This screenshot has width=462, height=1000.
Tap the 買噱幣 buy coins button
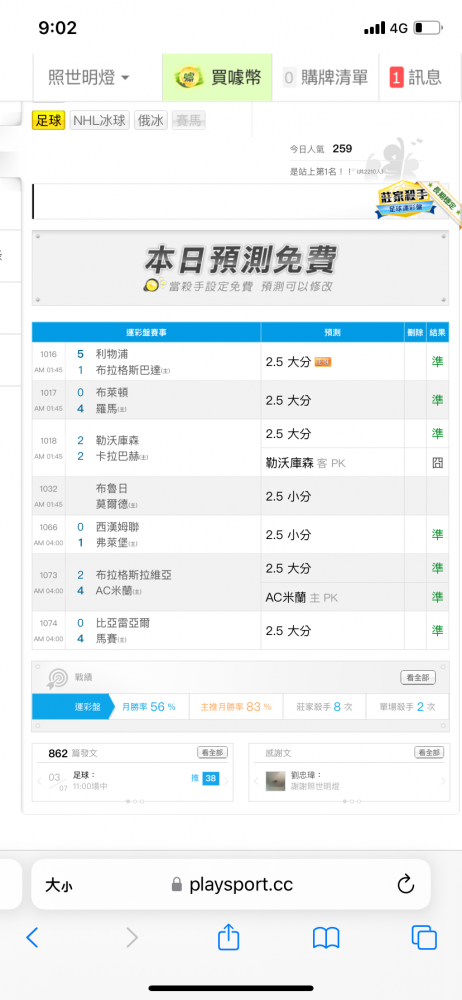tap(218, 78)
